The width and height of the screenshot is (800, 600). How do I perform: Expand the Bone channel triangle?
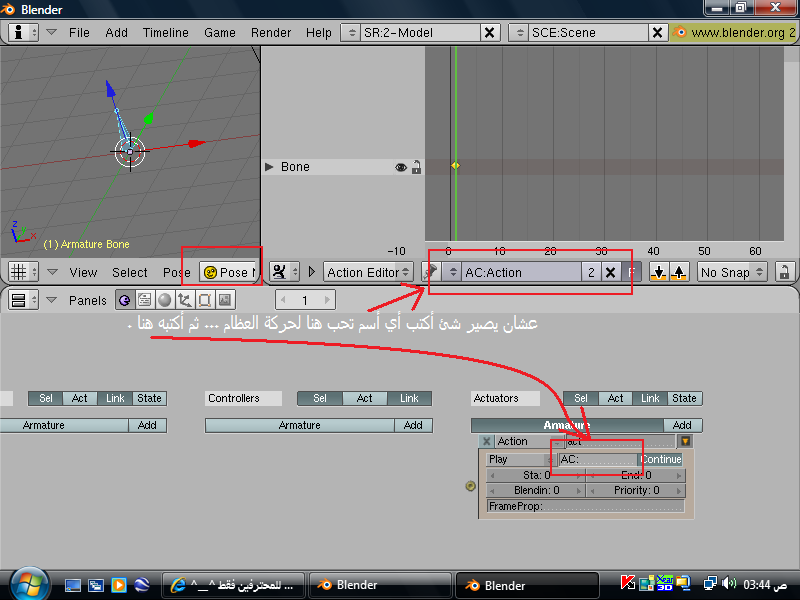click(269, 167)
